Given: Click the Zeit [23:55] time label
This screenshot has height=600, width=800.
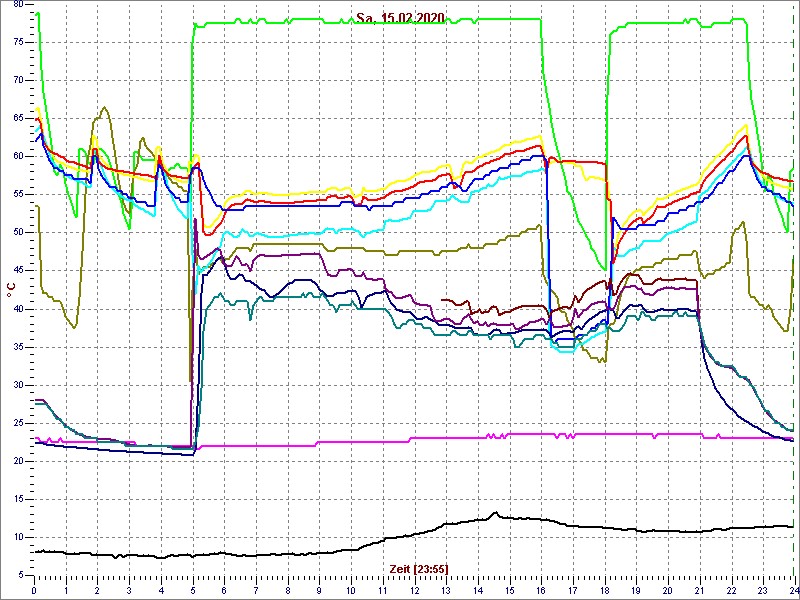Looking at the screenshot, I should tap(418, 569).
